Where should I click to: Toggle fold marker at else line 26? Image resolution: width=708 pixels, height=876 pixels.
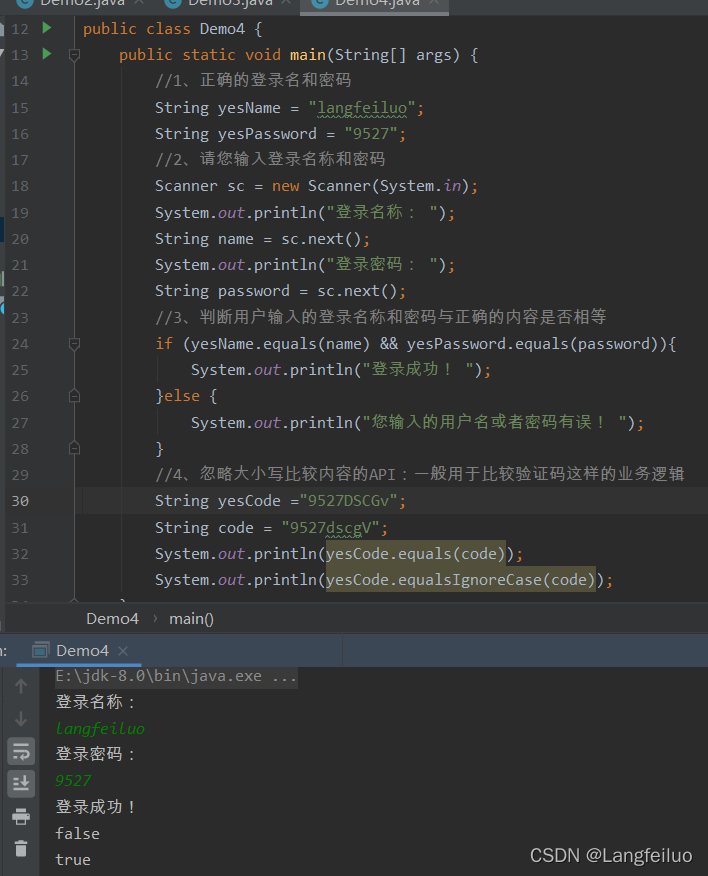[x=74, y=396]
